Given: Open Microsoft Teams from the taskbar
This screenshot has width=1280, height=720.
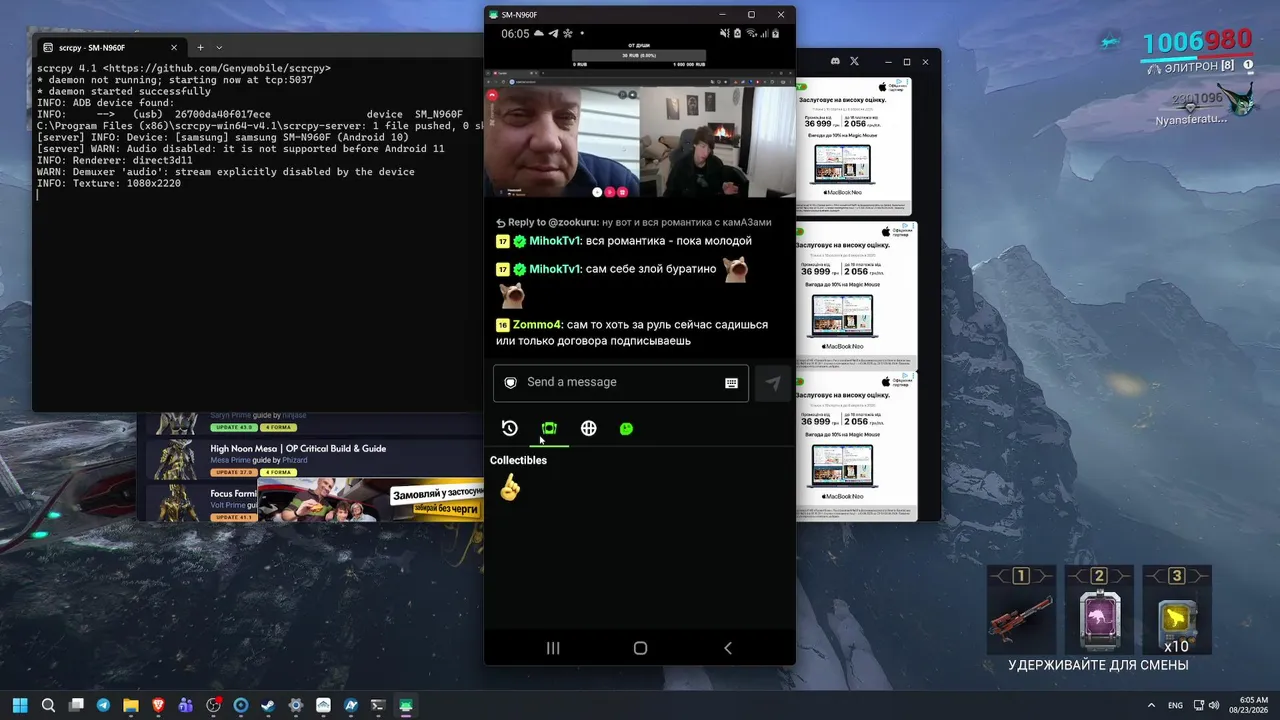Looking at the screenshot, I should tap(186, 705).
